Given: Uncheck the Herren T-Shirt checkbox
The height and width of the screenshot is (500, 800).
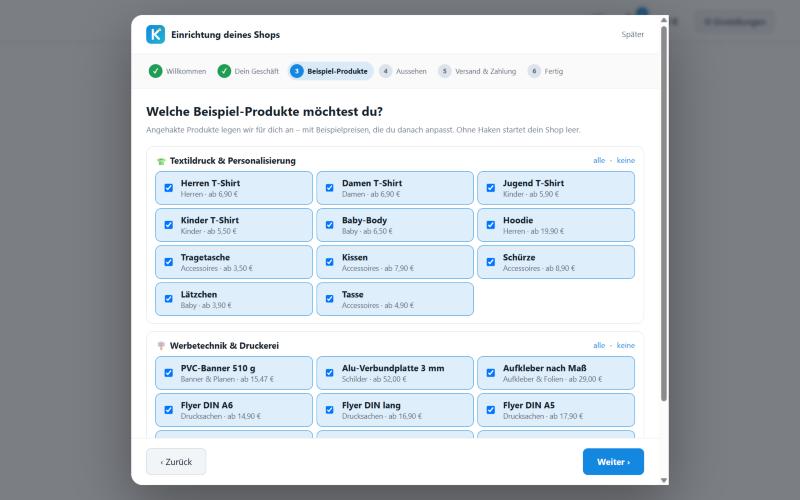Looking at the screenshot, I should 168,188.
